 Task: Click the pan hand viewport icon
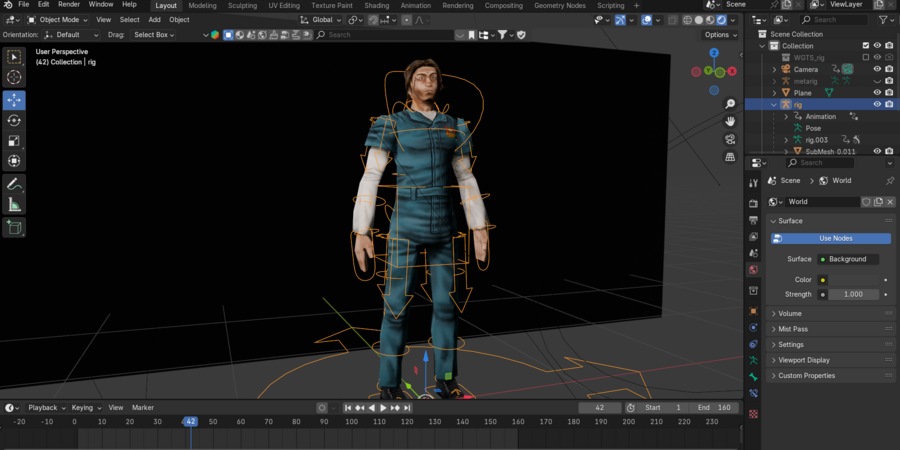(730, 121)
